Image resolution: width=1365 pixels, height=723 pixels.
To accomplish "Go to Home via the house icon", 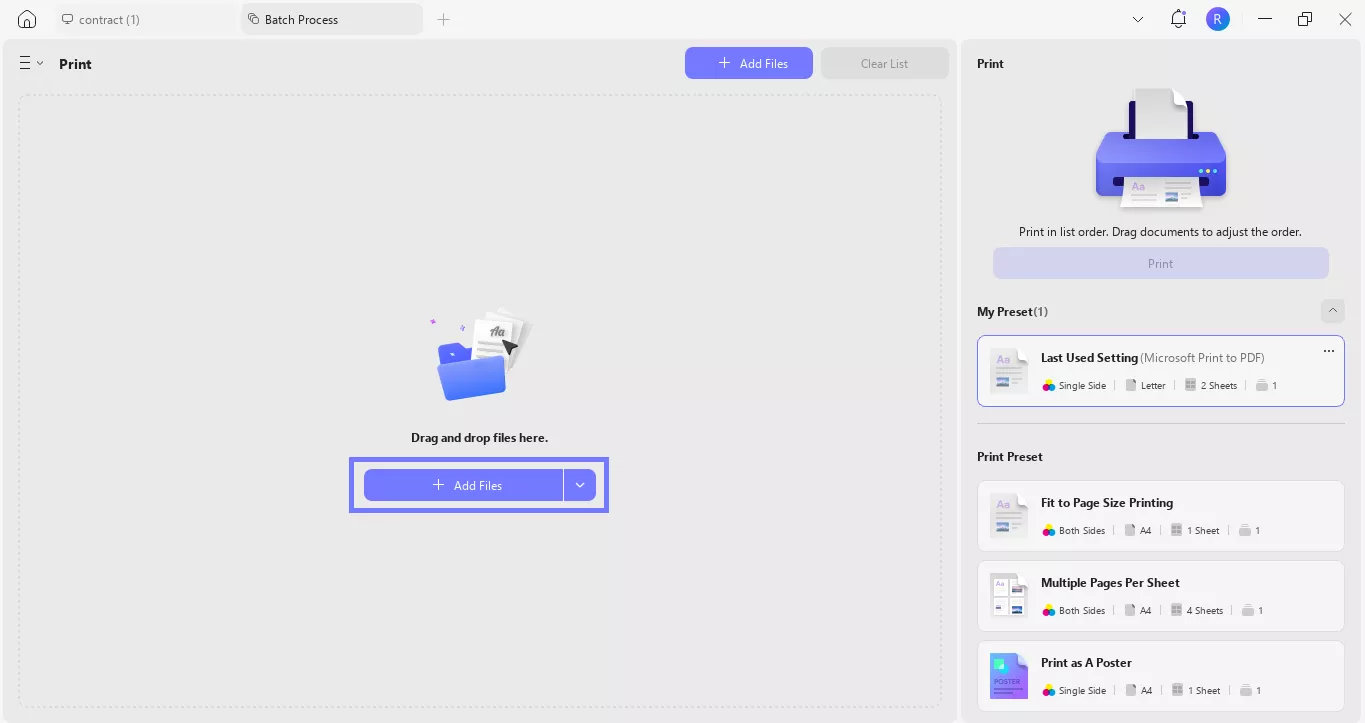I will click(27, 19).
